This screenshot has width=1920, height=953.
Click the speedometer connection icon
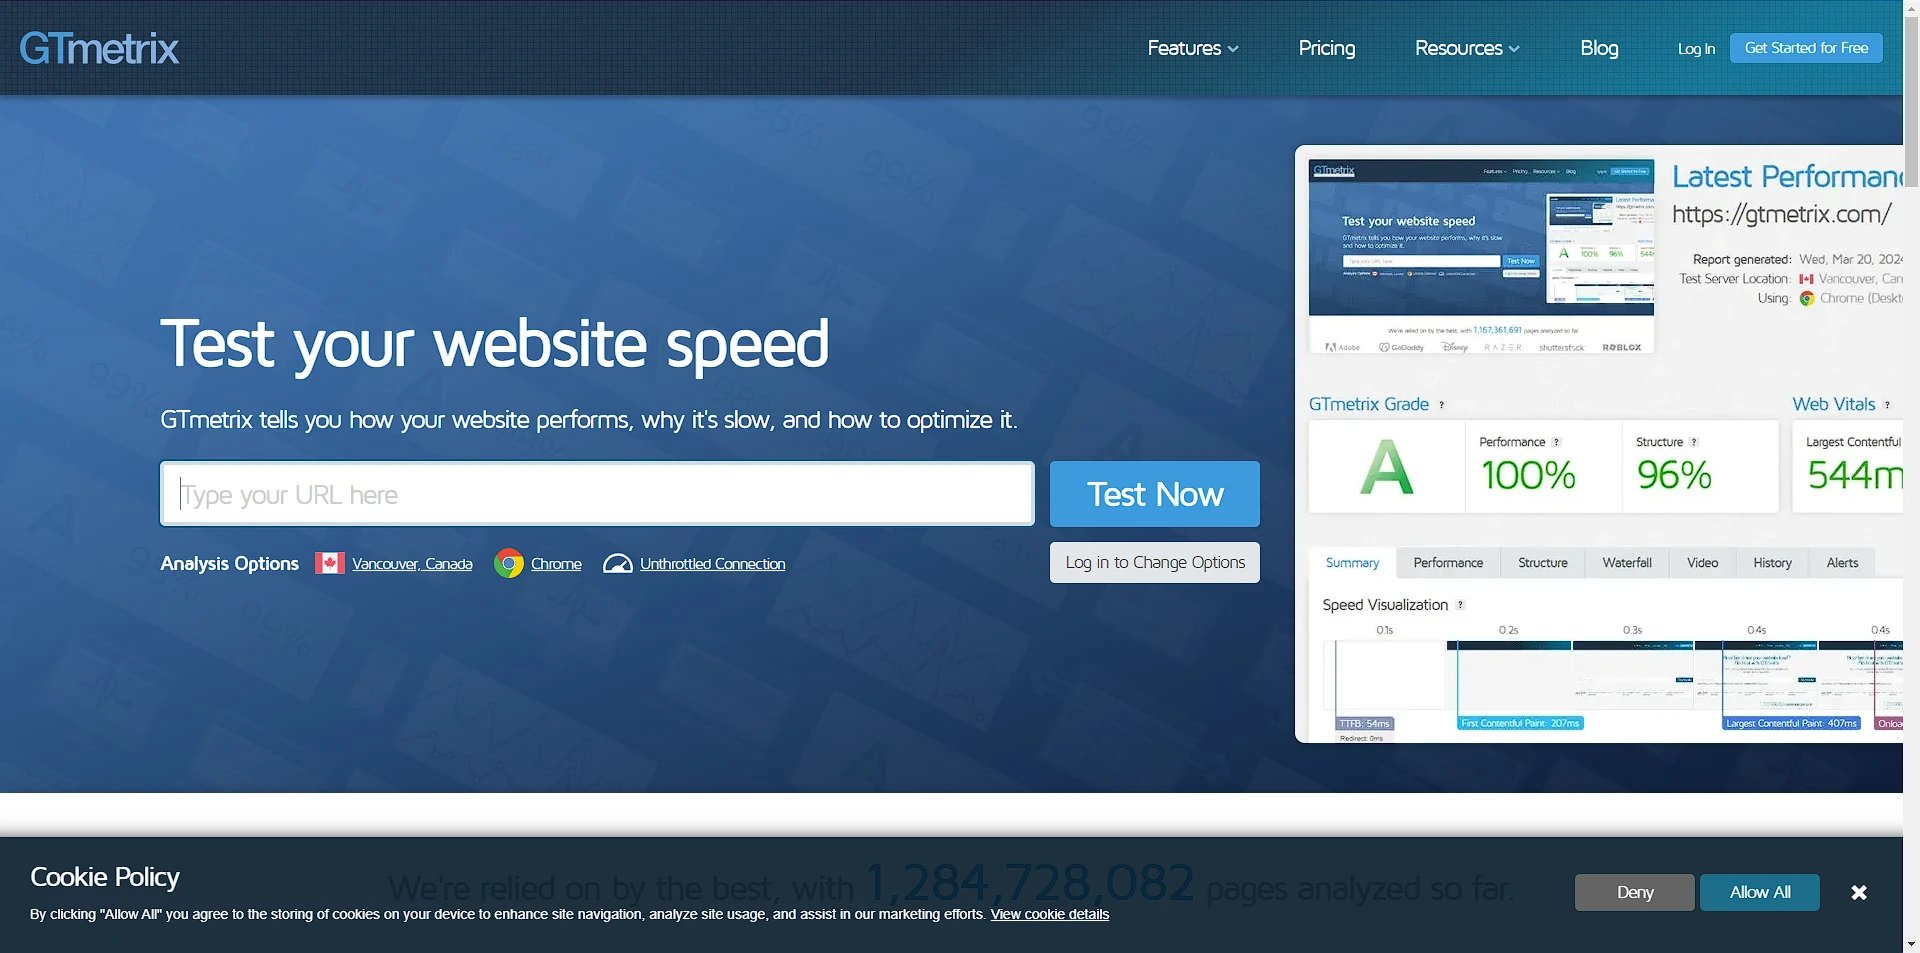pos(618,564)
